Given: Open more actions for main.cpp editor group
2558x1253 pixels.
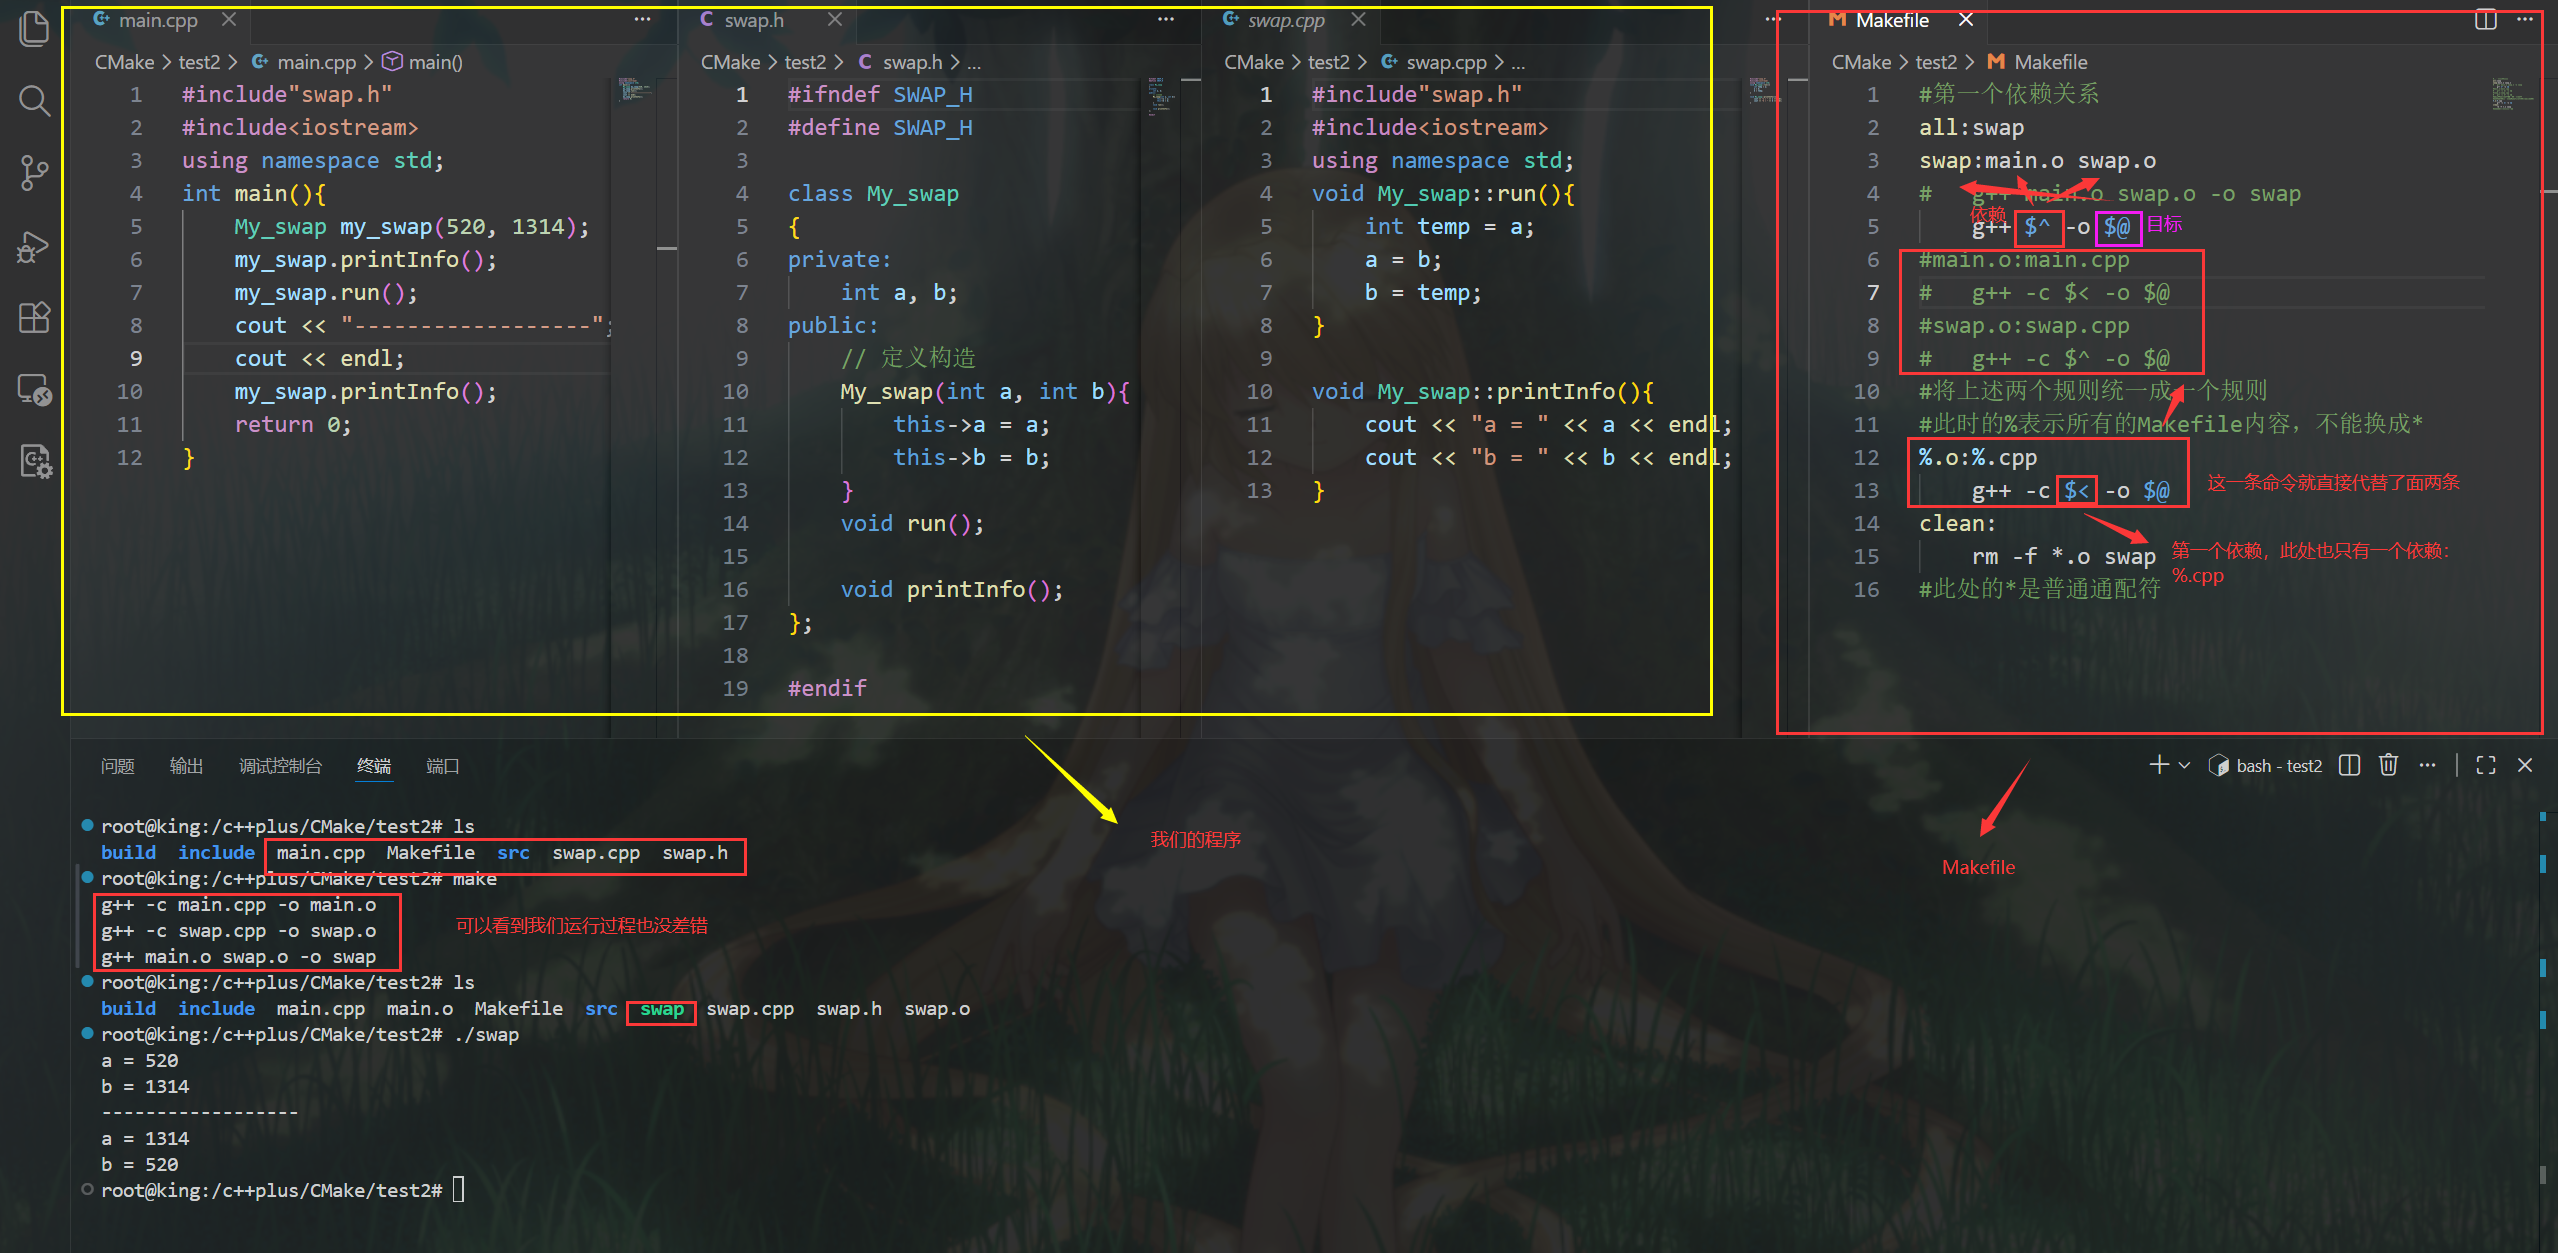Looking at the screenshot, I should [x=642, y=20].
